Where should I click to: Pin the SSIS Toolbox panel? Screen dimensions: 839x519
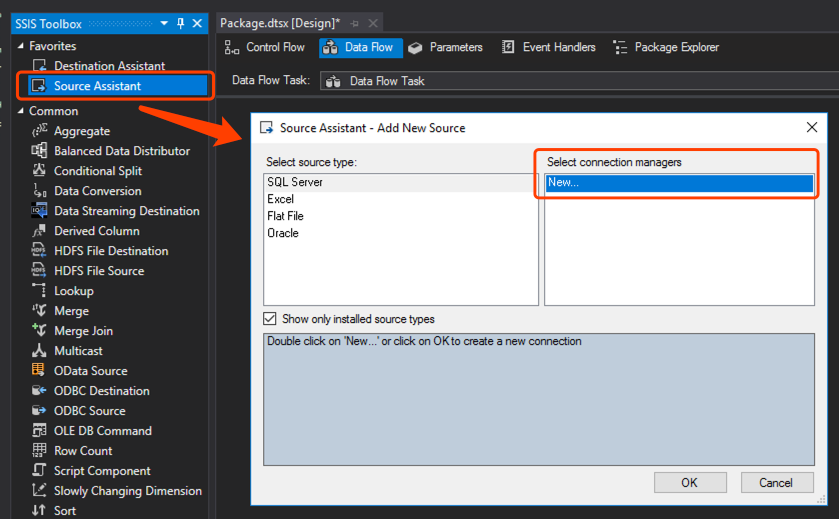pos(180,24)
